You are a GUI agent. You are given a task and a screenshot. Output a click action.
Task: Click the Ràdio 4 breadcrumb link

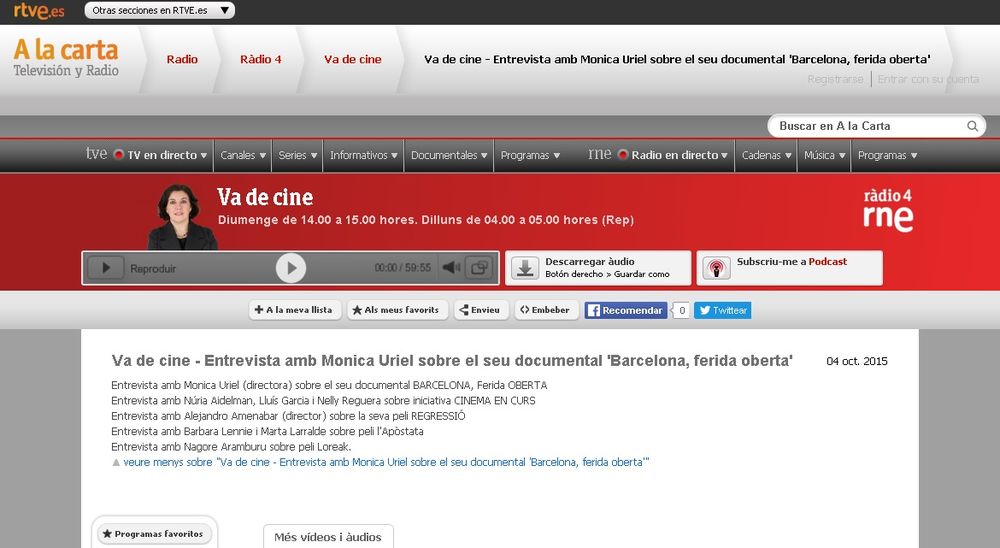point(261,59)
